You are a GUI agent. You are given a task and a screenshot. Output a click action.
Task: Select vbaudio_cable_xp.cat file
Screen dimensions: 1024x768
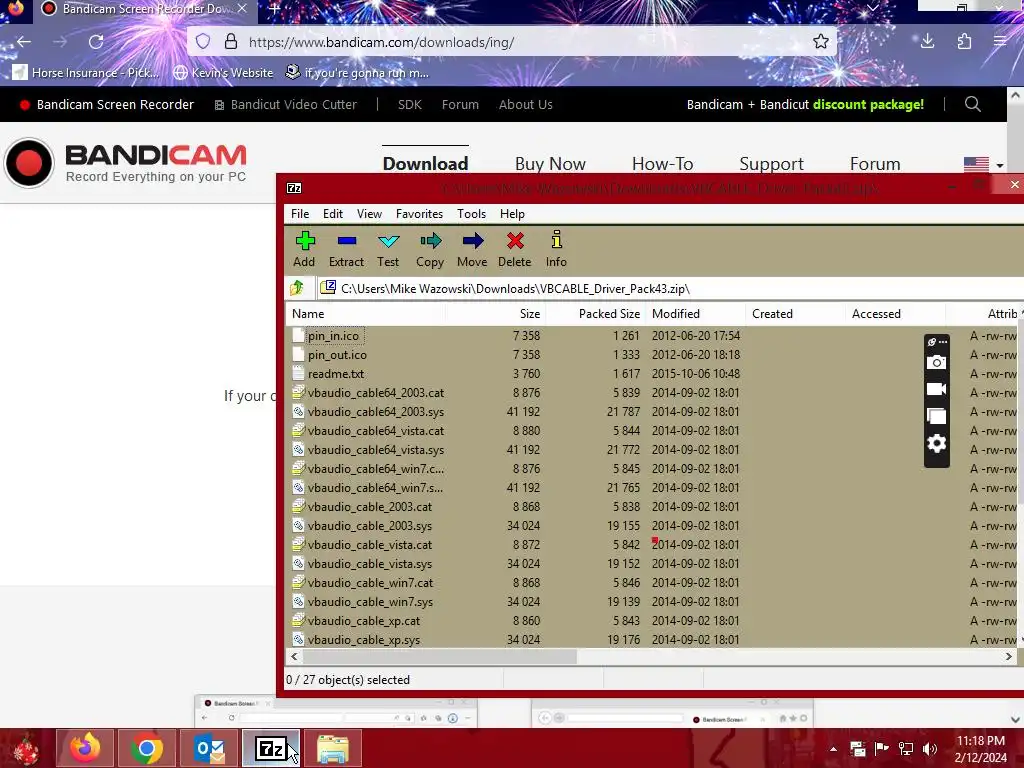coord(364,620)
